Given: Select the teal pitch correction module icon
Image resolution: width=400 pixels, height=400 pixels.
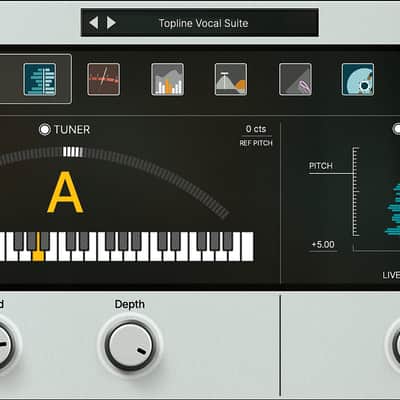Looking at the screenshot, I should [x=40, y=79].
